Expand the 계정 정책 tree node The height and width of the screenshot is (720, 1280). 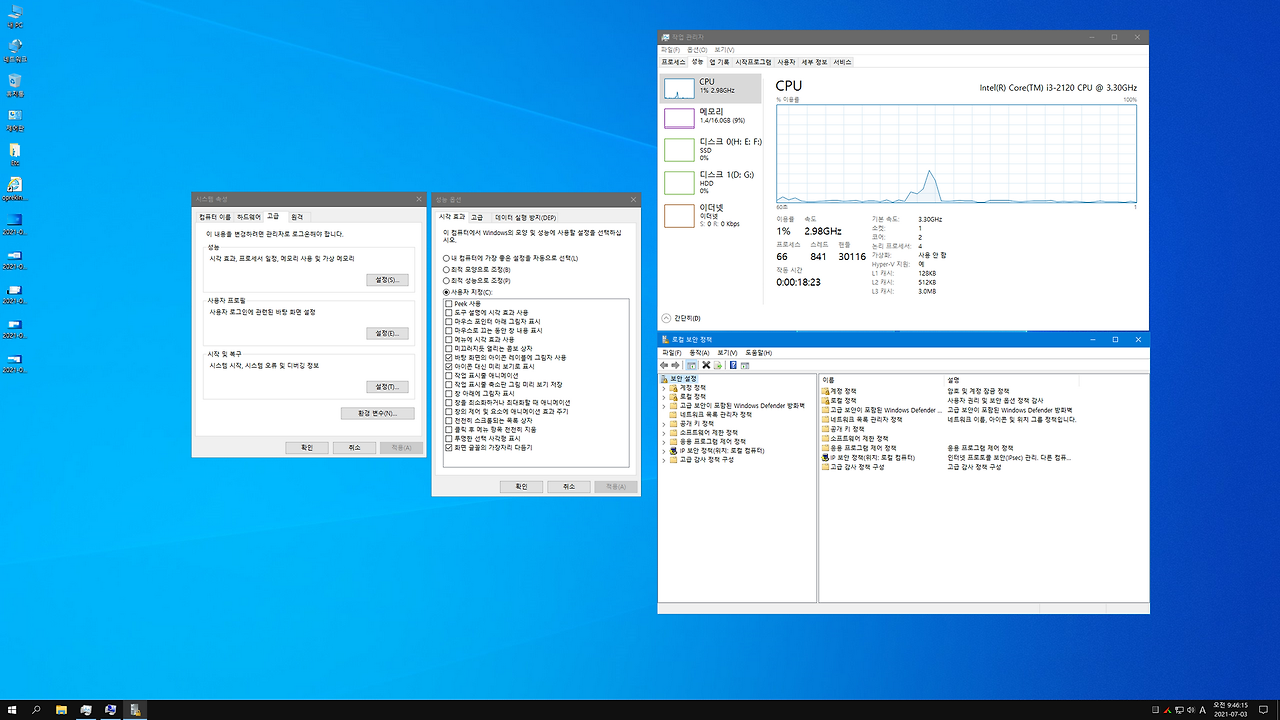tap(665, 387)
